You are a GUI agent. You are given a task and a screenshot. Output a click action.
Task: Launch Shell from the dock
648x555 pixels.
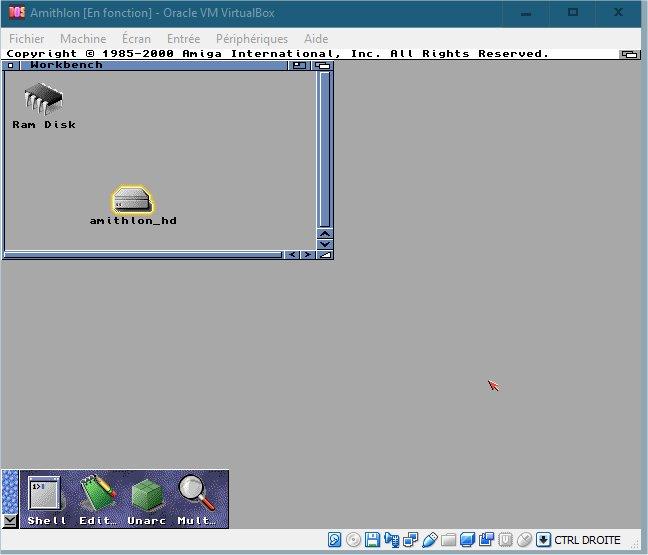tap(46, 500)
